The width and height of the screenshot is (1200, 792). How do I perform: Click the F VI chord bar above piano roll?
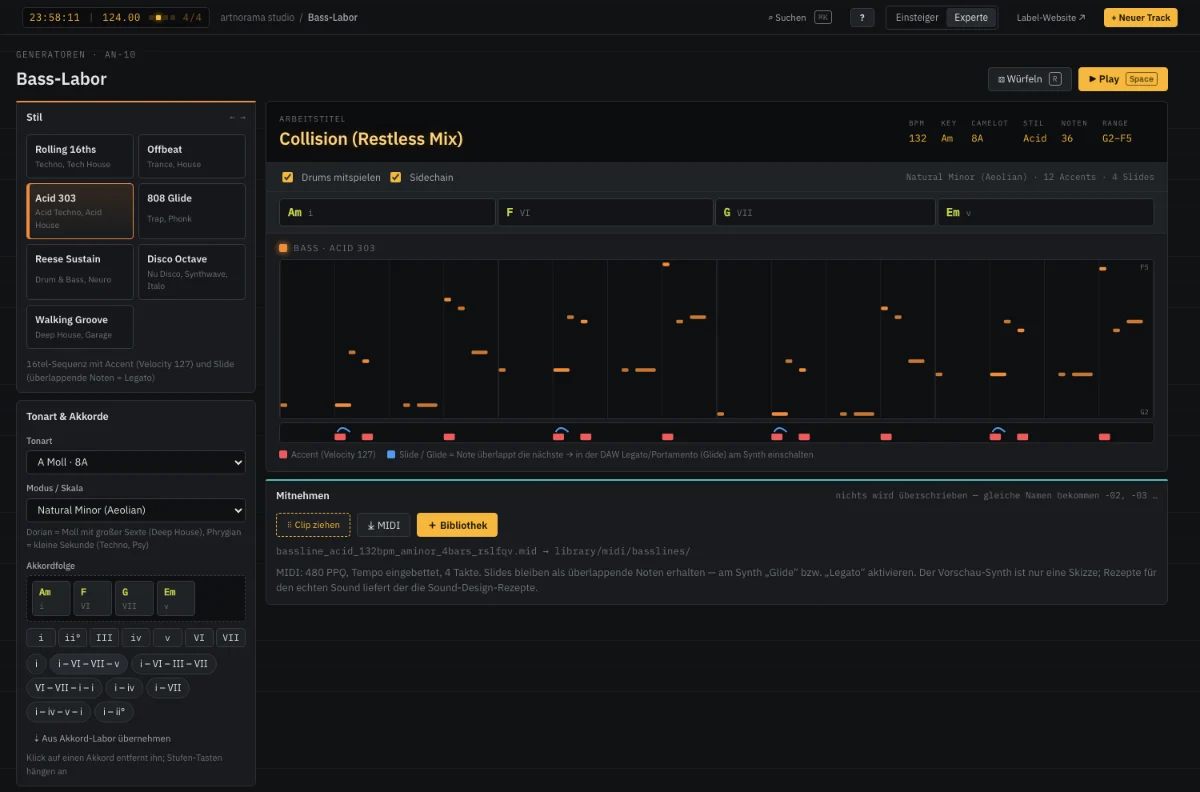coord(605,212)
